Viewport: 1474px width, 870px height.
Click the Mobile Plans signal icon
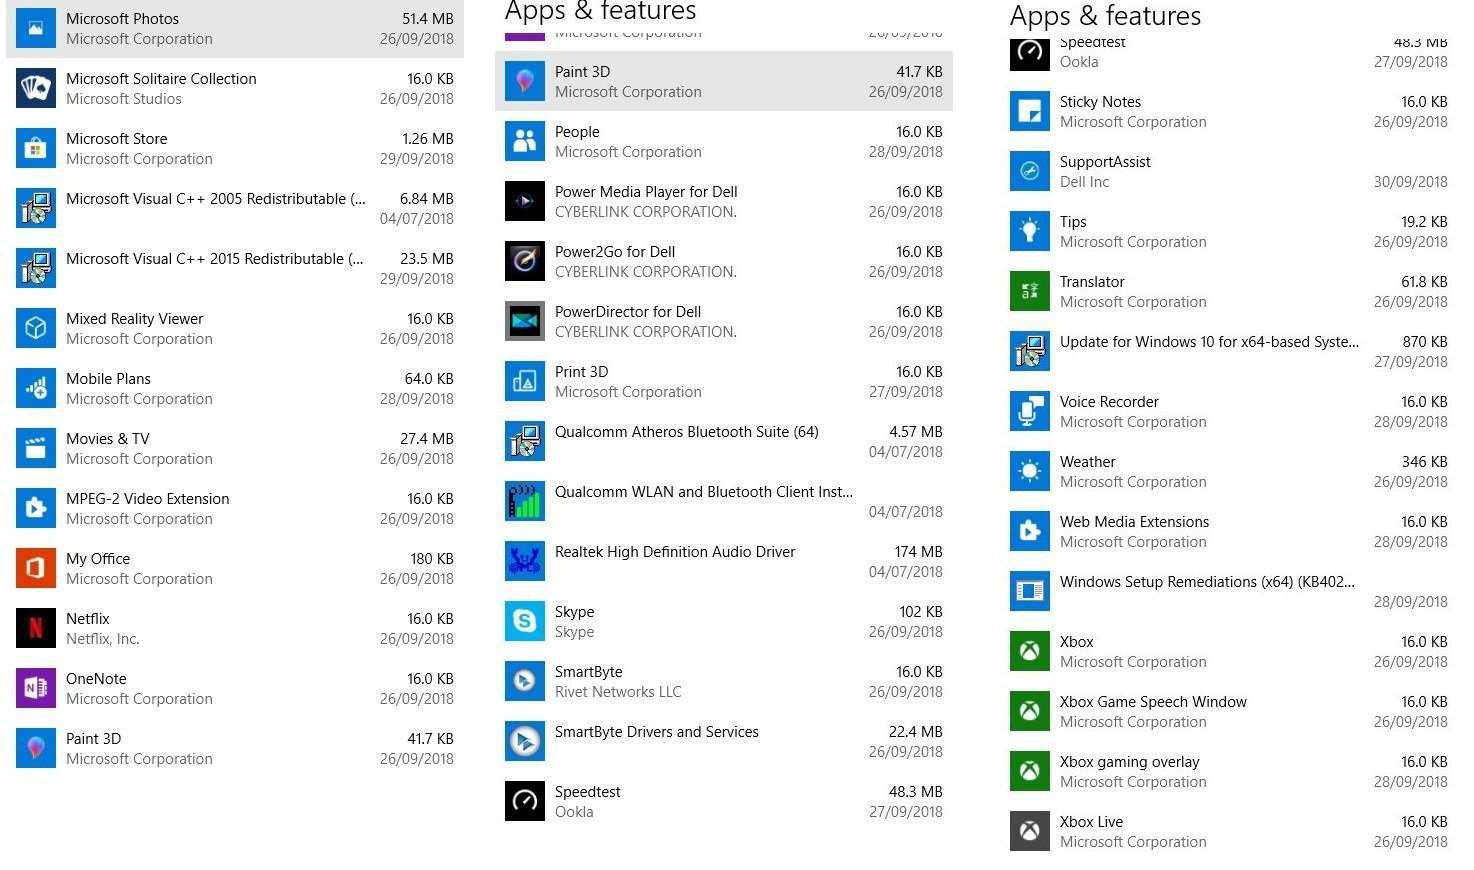point(36,388)
